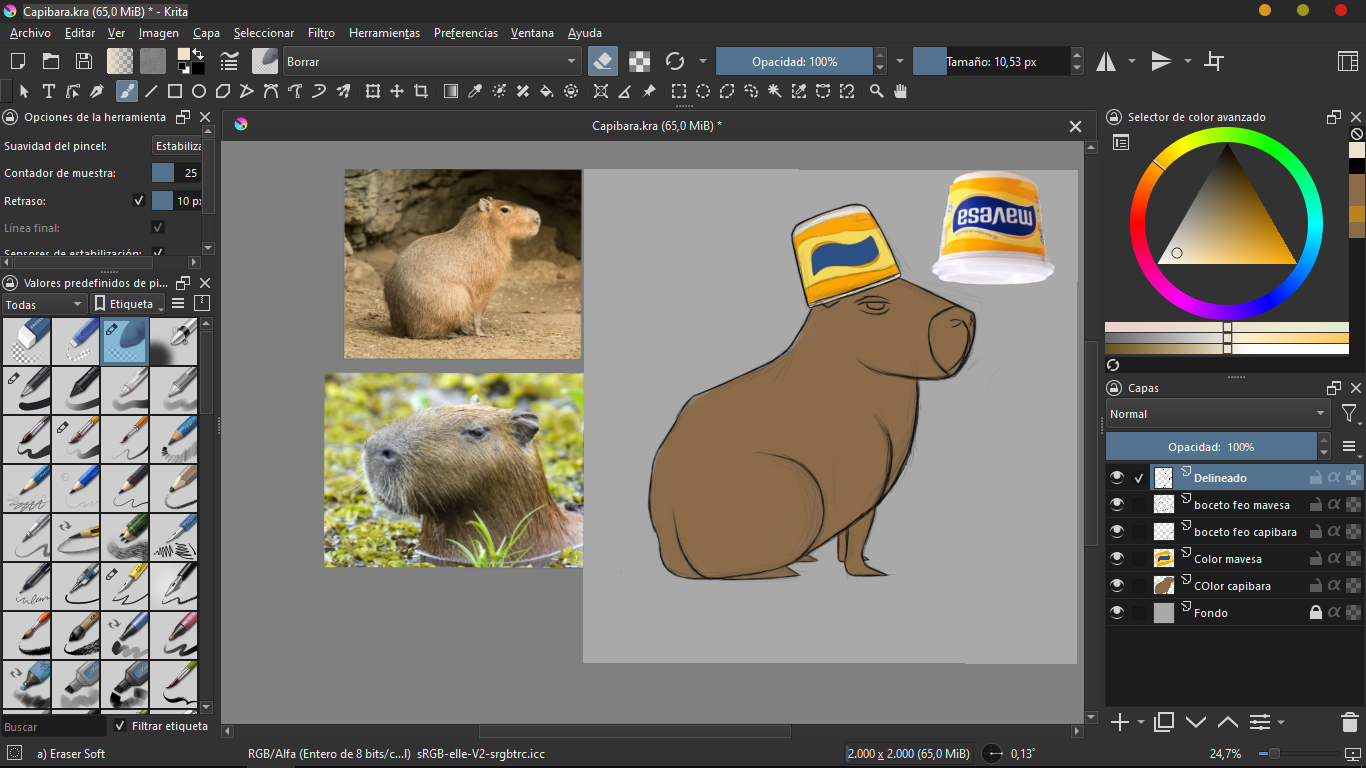Screen dimensions: 1366x768
Task: Hide the boceto feo mavesa layer
Action: coord(1117,505)
